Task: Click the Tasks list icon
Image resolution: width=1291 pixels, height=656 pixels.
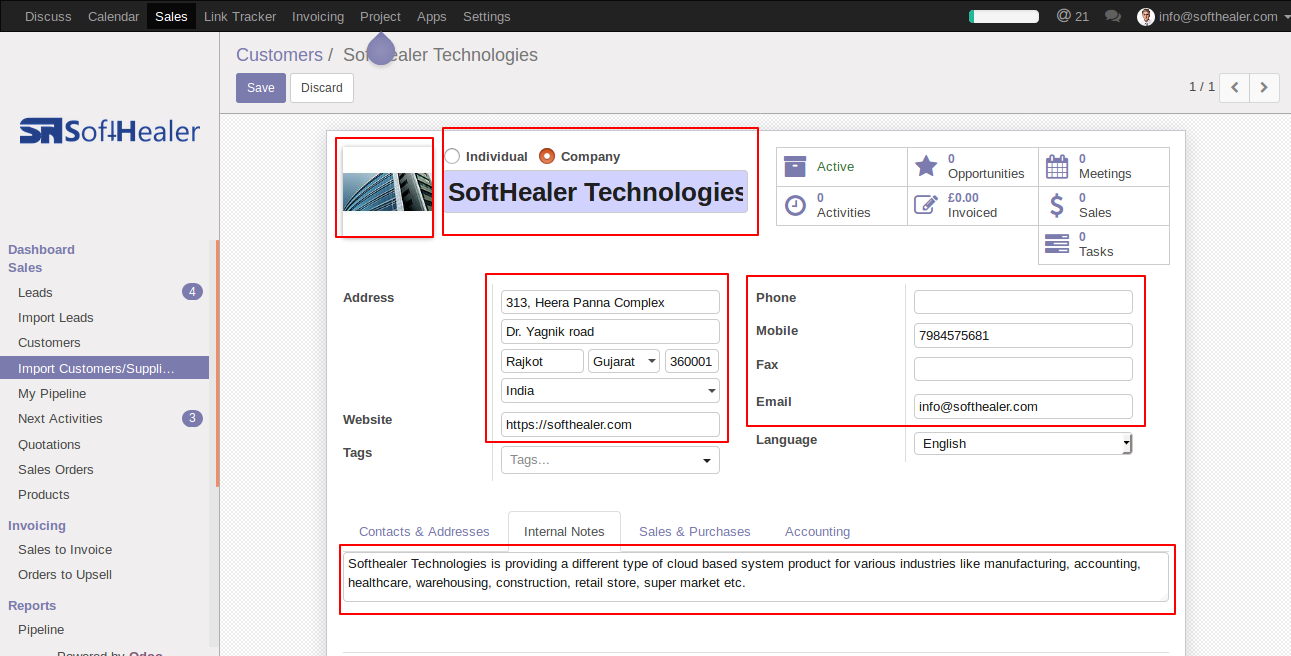Action: click(1057, 244)
